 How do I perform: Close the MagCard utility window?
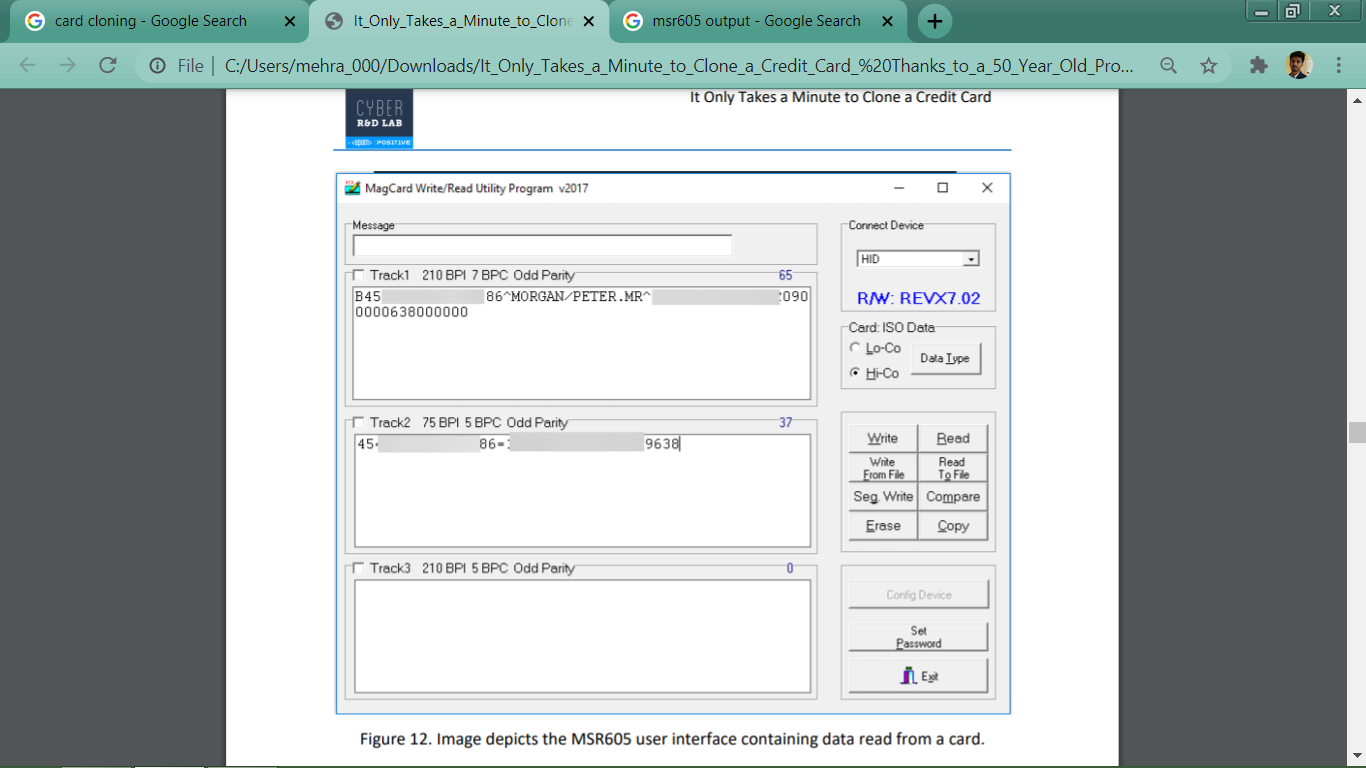pyautogui.click(x=987, y=188)
